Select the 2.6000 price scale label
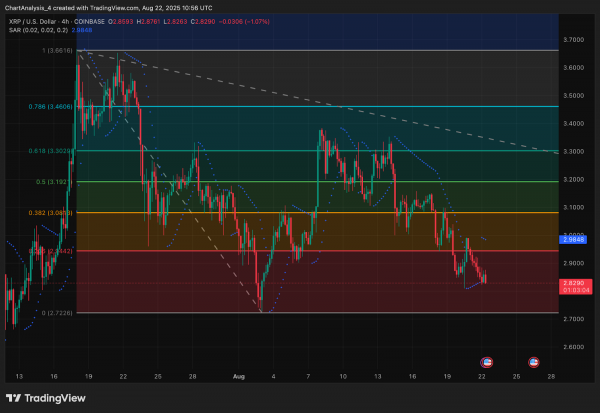Viewport: 600px width, 413px height. pos(574,347)
